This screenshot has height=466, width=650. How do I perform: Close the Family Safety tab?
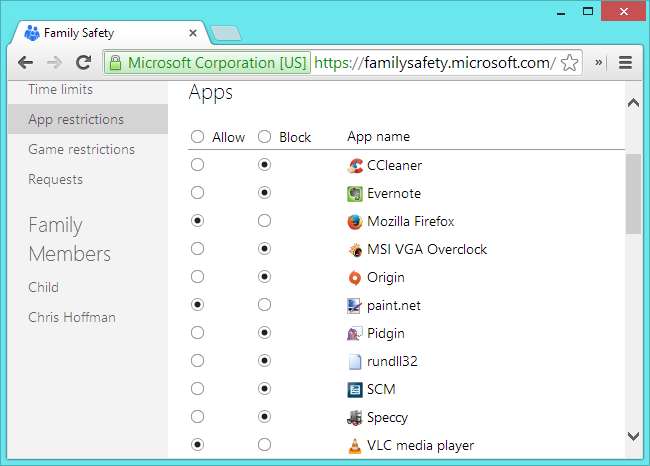click(193, 33)
